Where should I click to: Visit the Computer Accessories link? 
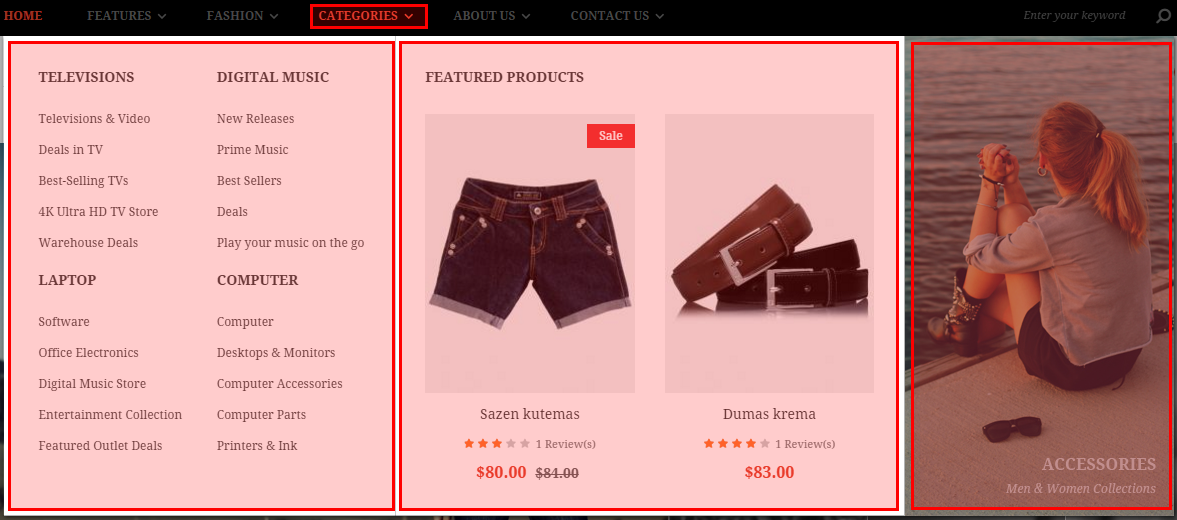pyautogui.click(x=279, y=383)
